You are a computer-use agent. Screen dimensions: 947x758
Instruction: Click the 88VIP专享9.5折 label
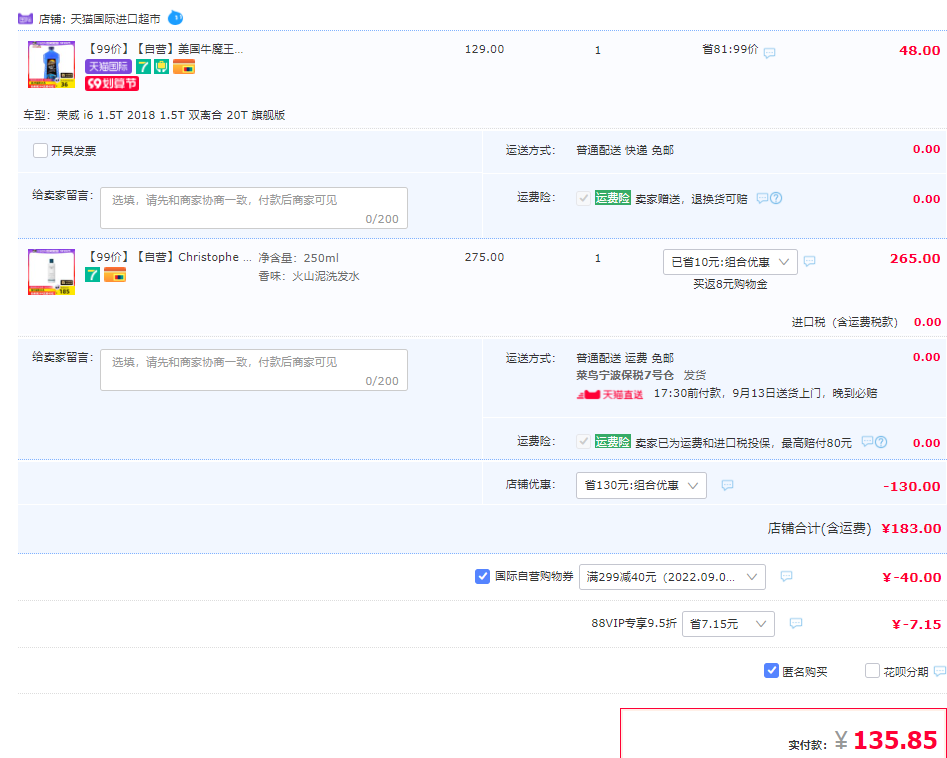(x=634, y=623)
